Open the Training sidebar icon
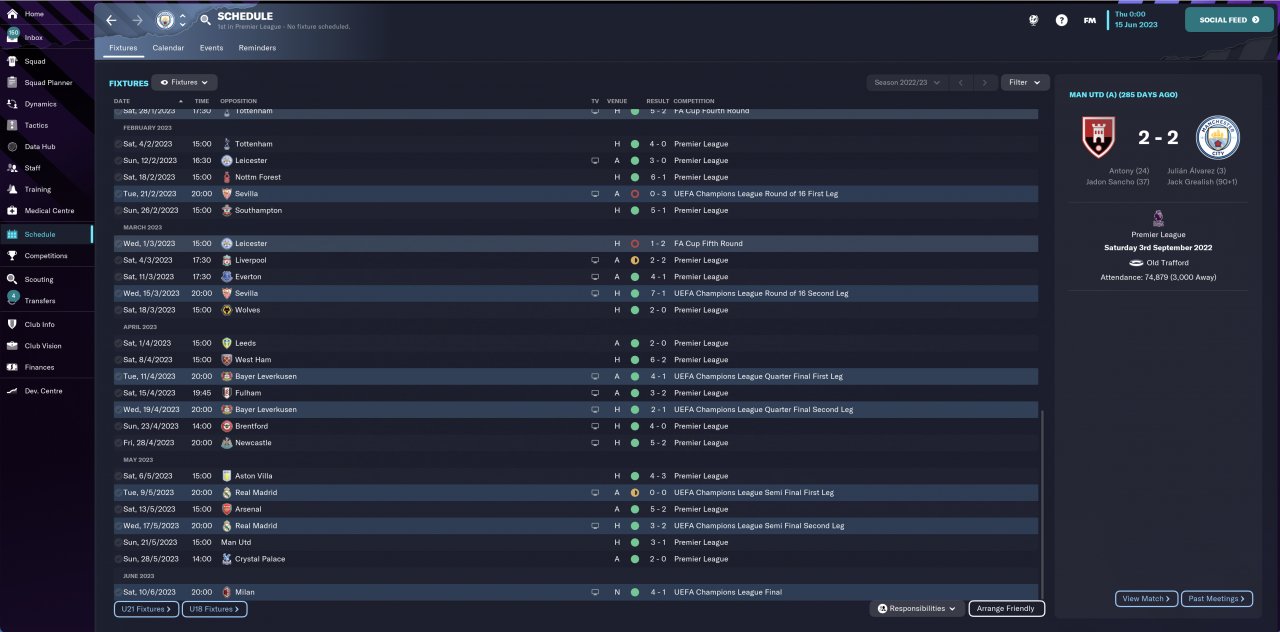This screenshot has width=1280, height=632. pos(13,189)
